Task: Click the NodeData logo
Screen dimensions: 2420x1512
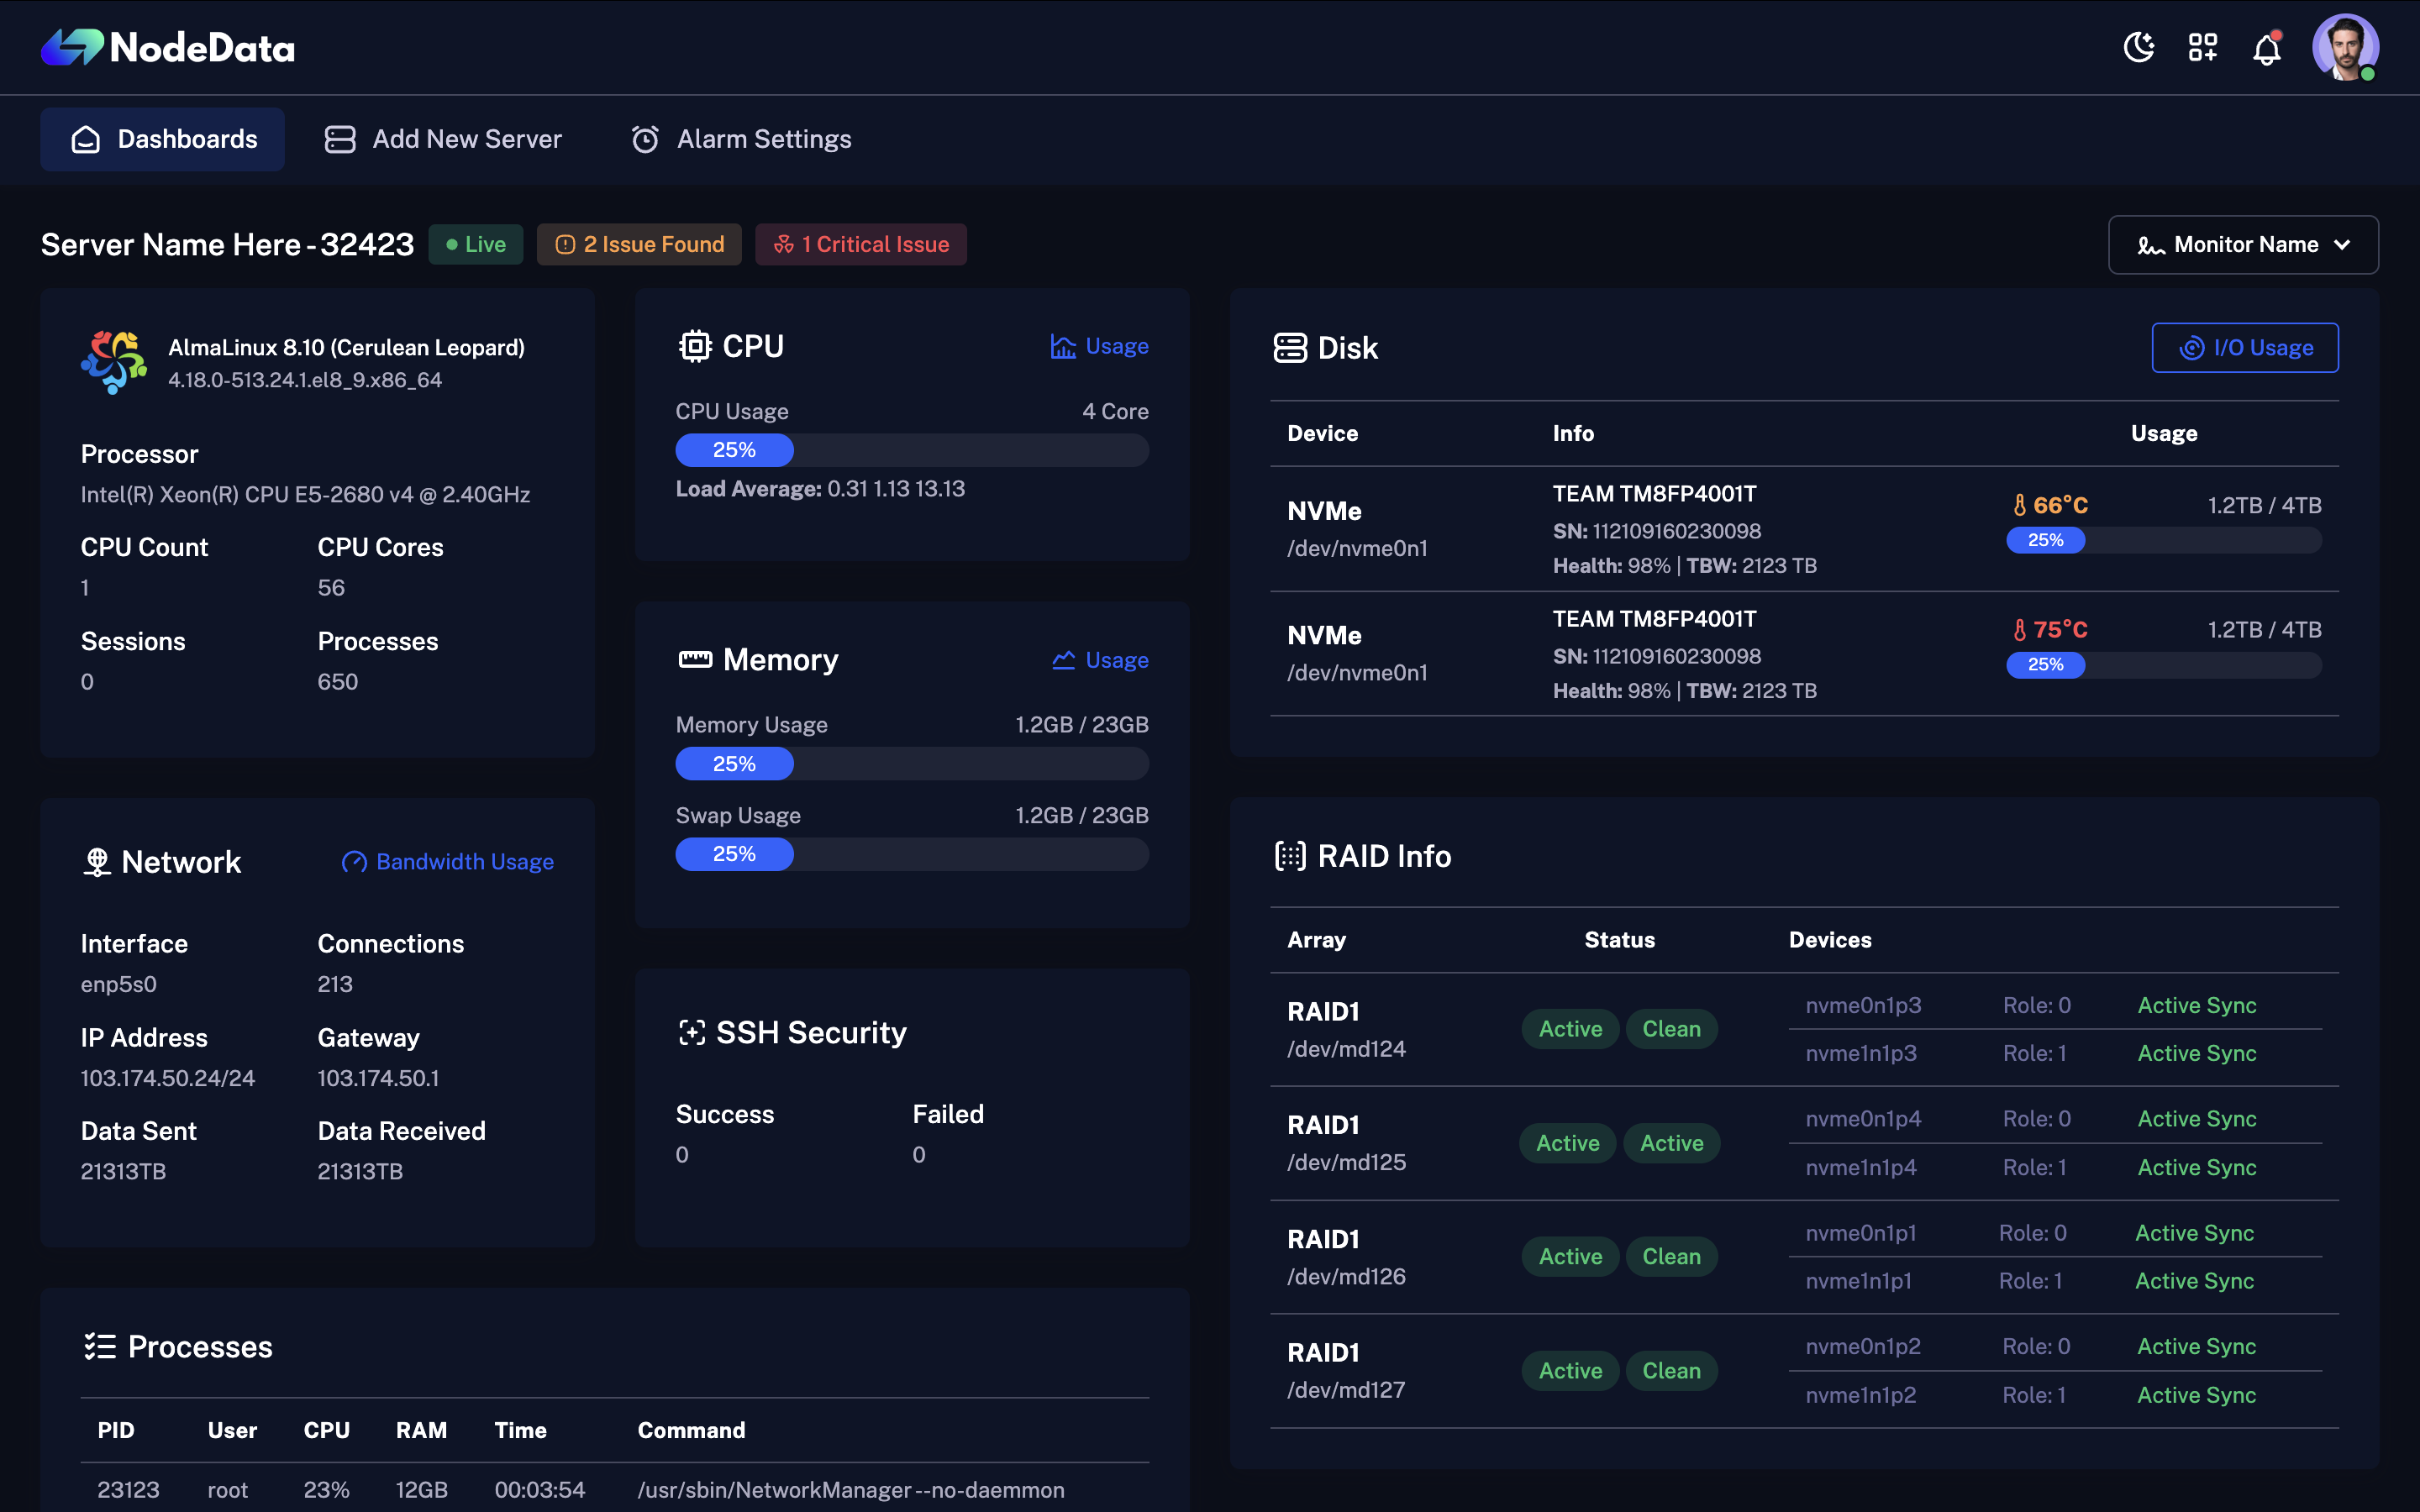Action: click(x=167, y=46)
